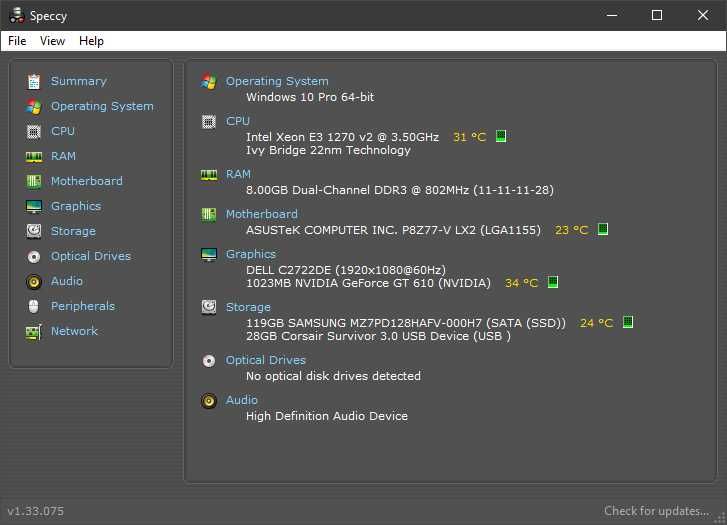Click the RAM heading link in main panel

coord(238,174)
